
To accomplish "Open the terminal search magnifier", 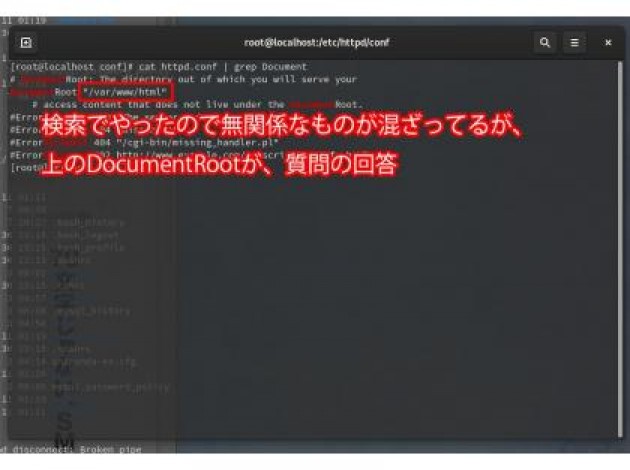I will pos(544,42).
